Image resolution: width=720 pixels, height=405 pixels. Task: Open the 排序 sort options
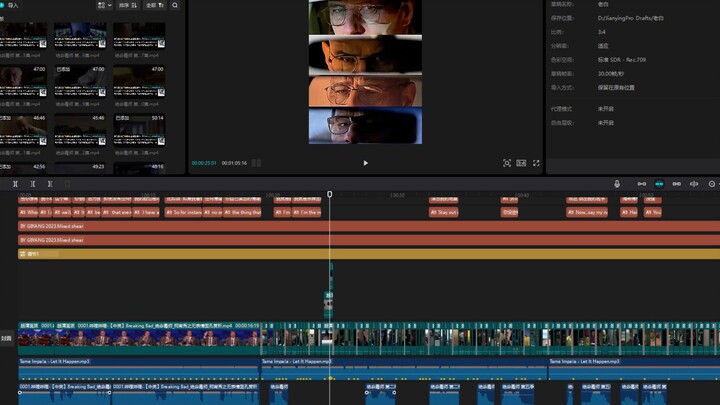128,5
